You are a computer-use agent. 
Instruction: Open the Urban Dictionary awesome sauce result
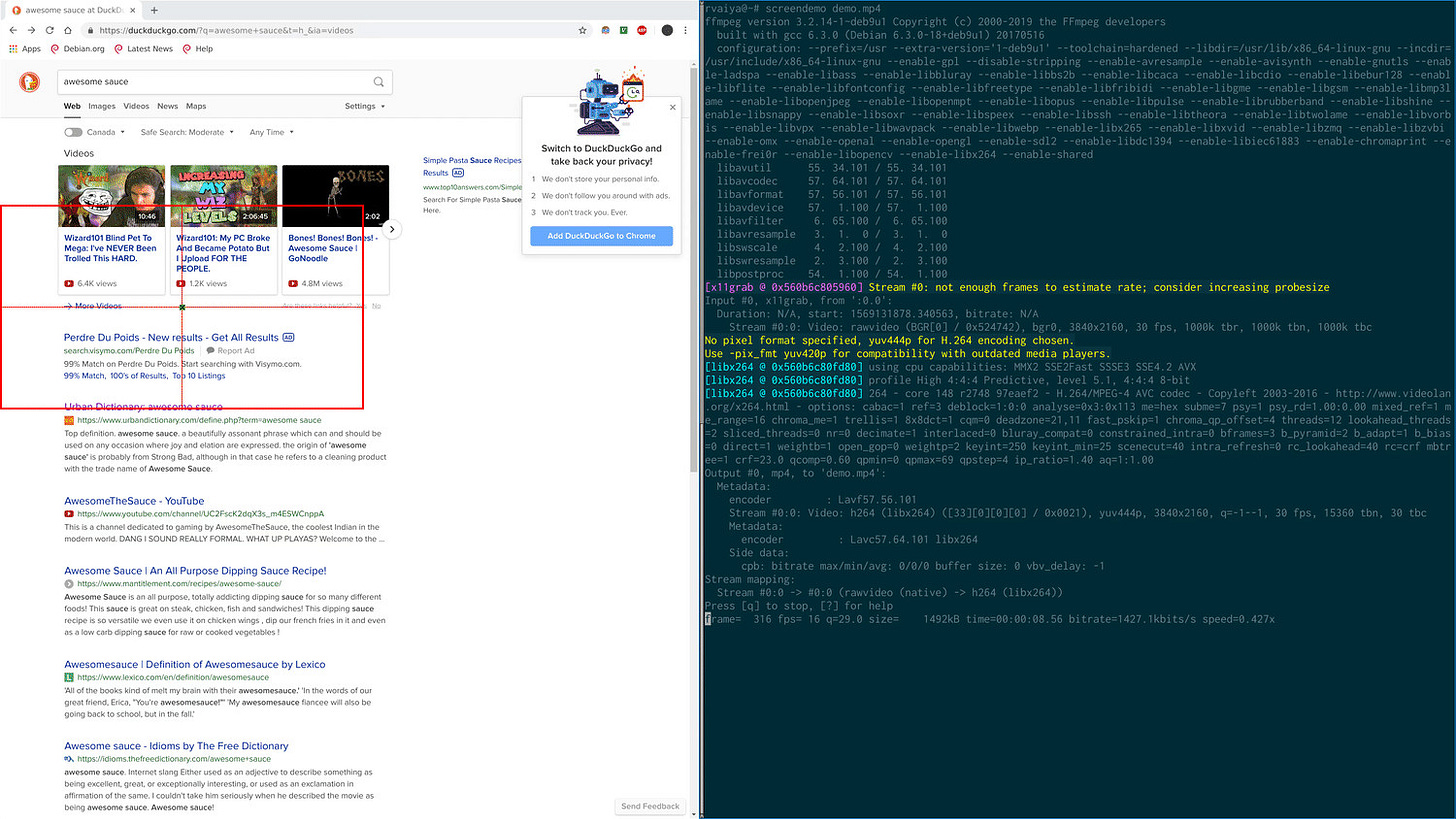(143, 407)
